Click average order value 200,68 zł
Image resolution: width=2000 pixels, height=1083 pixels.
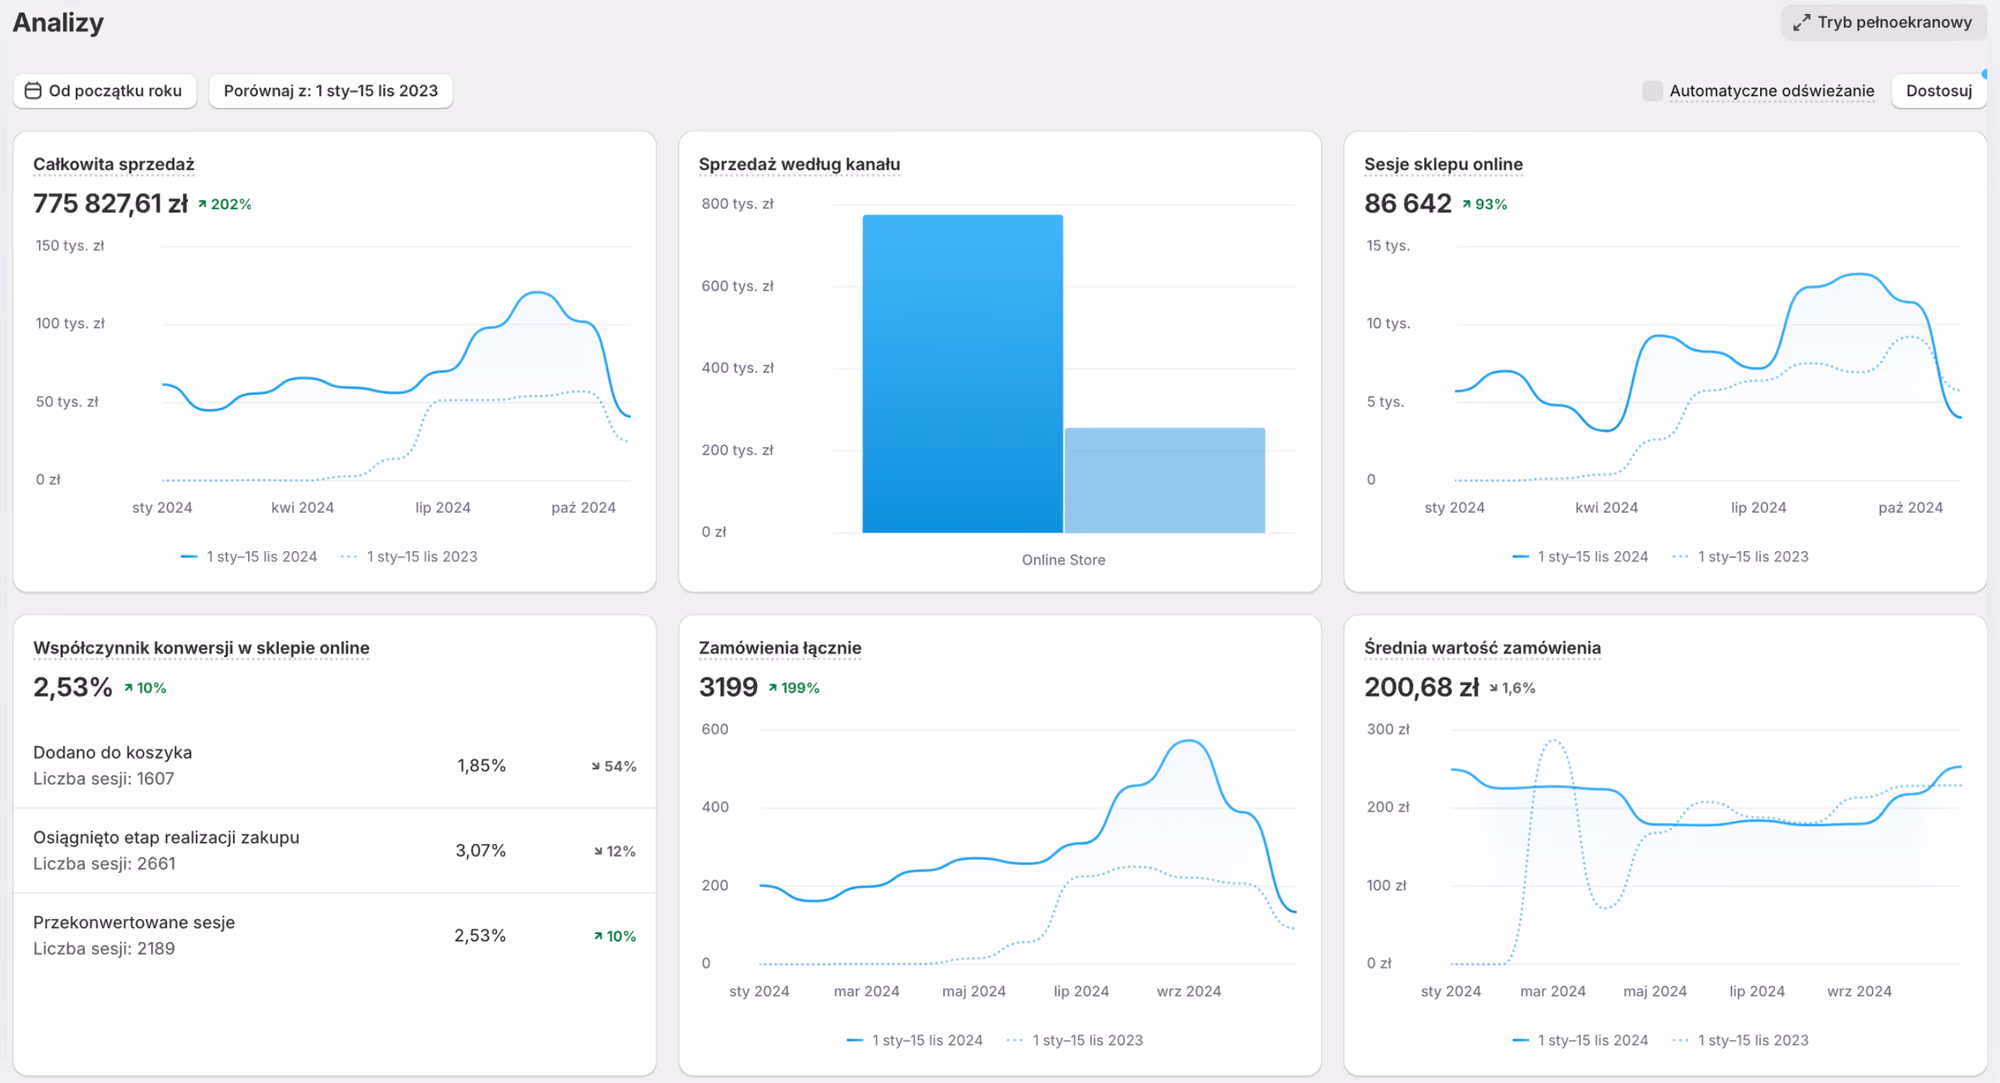click(1421, 688)
